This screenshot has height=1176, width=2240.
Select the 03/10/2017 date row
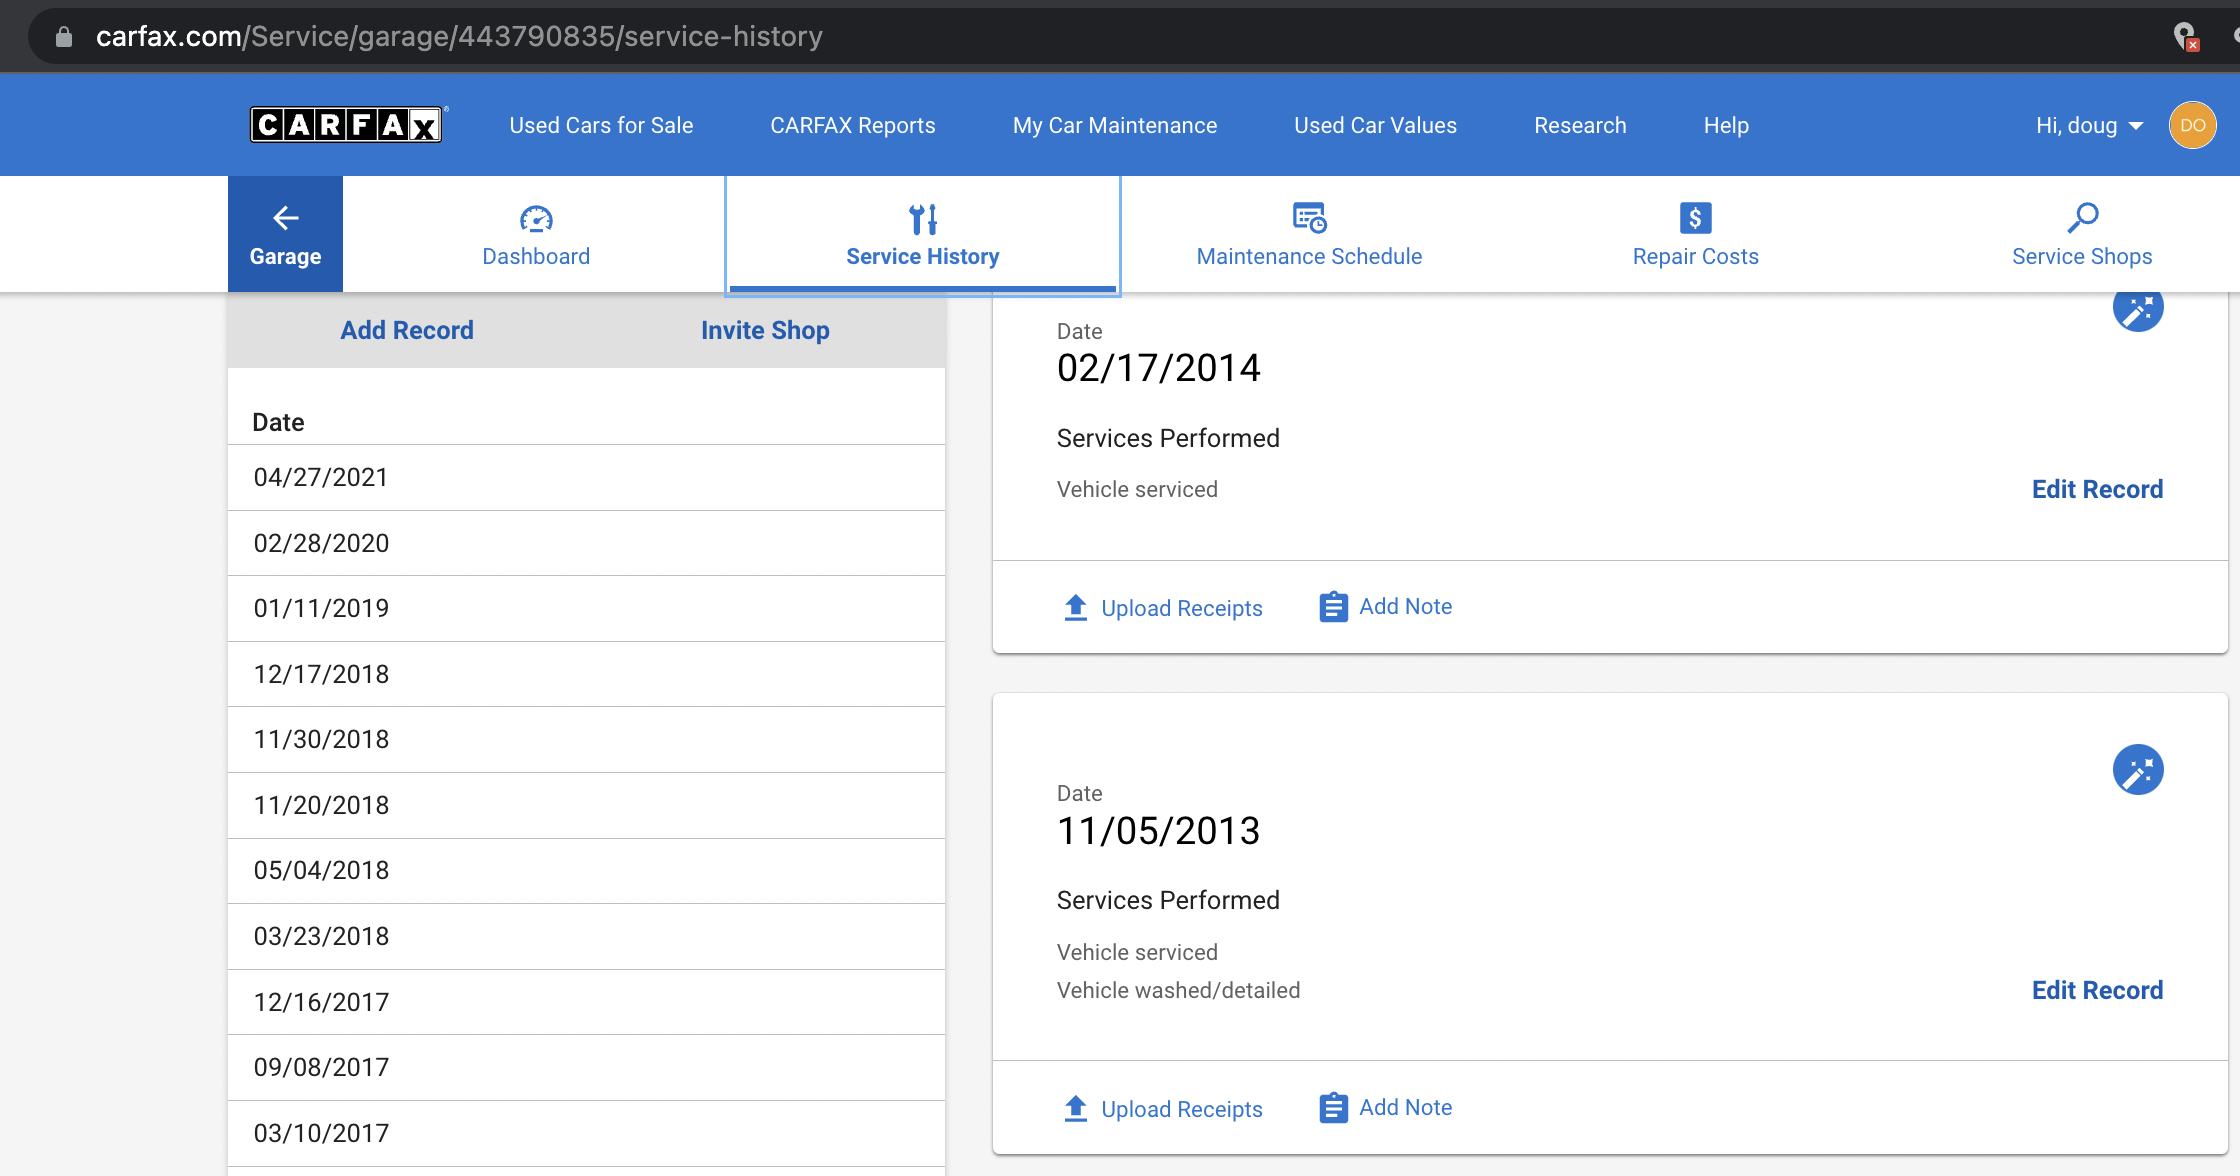587,1133
